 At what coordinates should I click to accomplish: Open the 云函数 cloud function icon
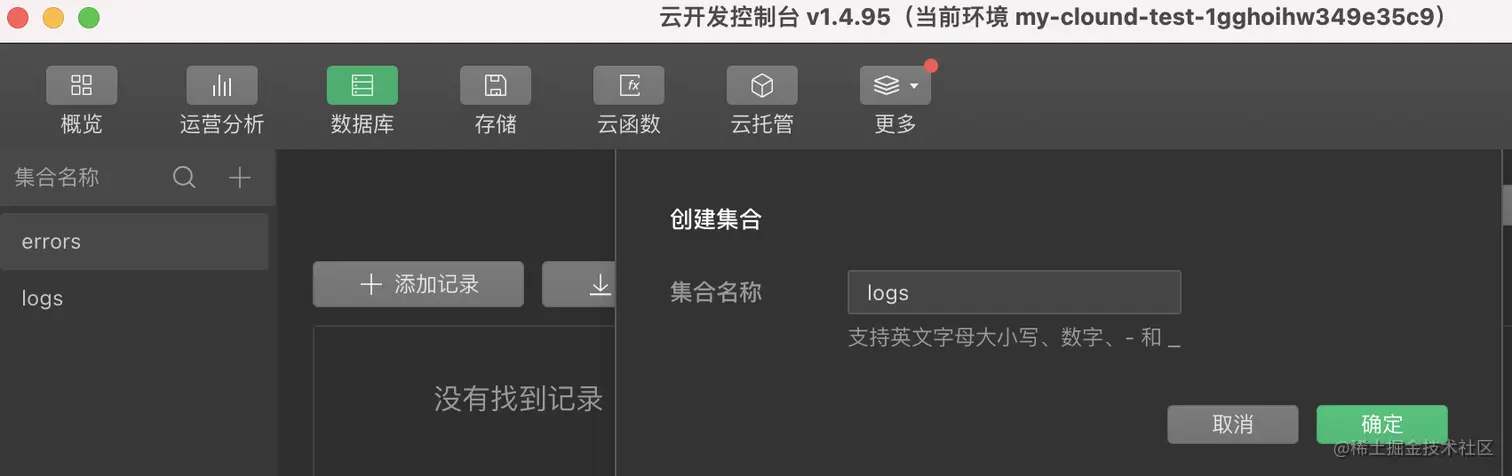click(629, 86)
